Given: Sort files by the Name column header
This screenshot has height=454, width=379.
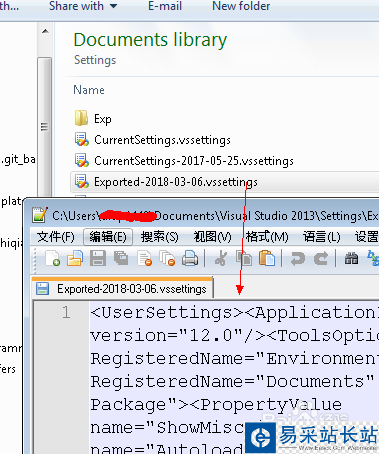Looking at the screenshot, I should coord(89,90).
